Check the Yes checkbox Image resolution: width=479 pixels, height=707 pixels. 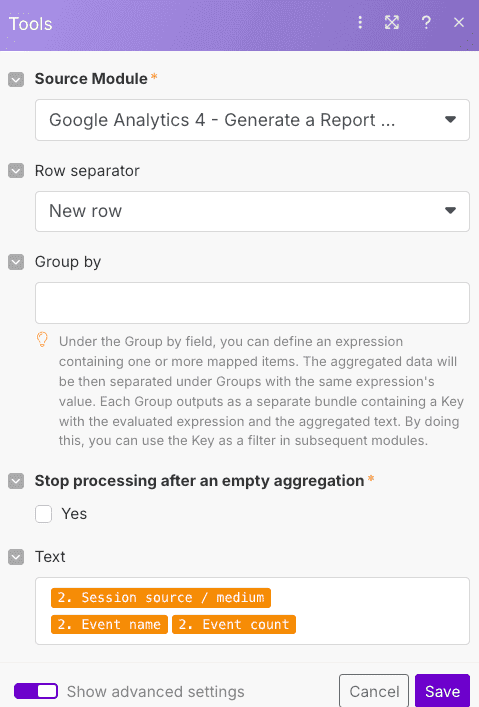[x=44, y=514]
